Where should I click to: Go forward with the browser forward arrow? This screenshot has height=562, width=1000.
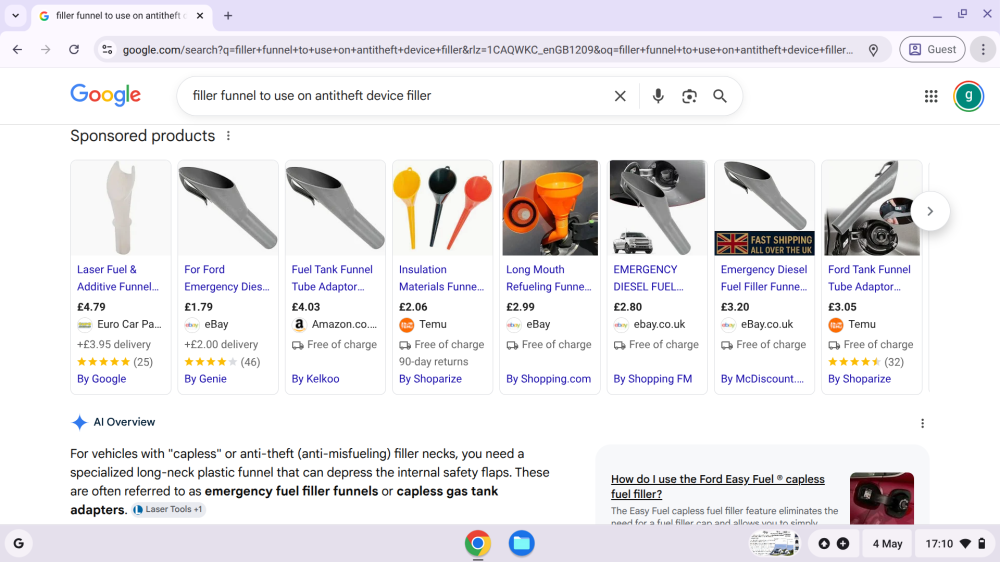pyautogui.click(x=45, y=49)
